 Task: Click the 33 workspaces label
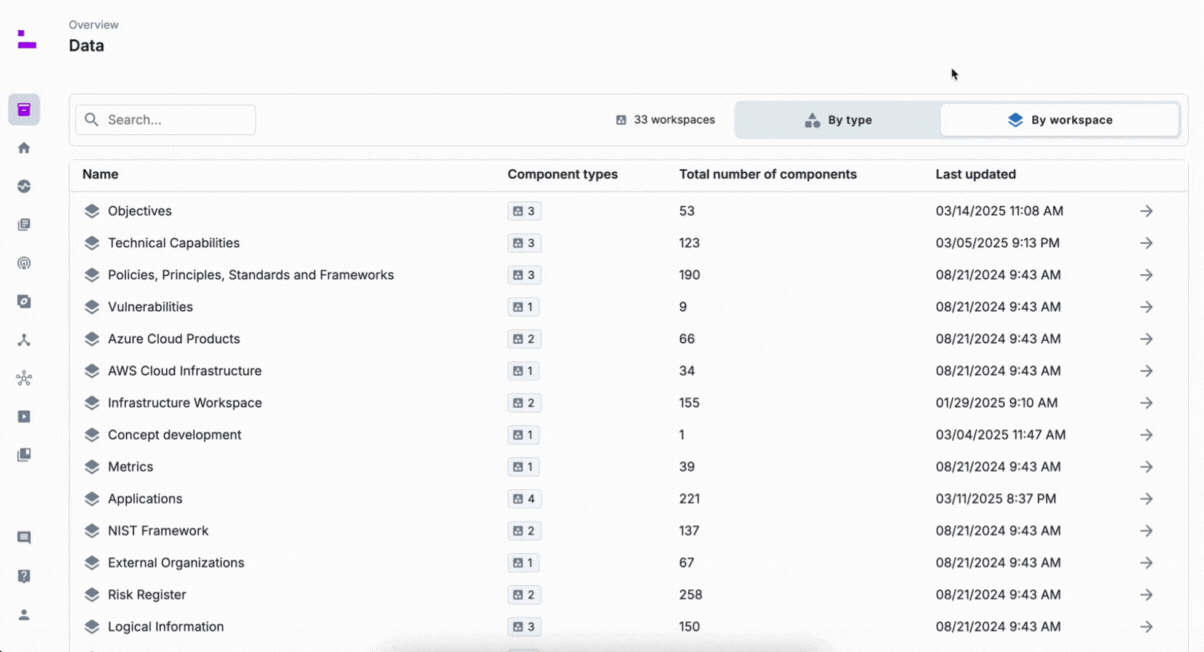coord(664,119)
